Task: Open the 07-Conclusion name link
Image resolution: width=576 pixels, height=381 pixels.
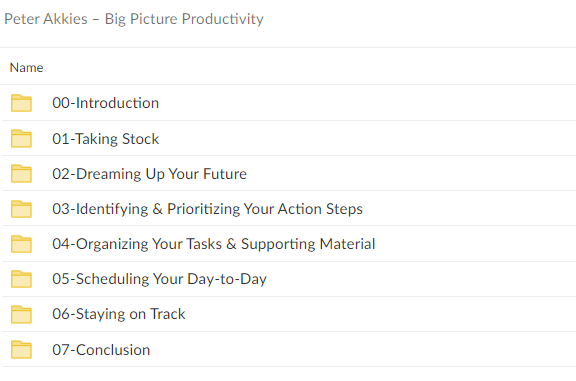Action: pos(101,350)
